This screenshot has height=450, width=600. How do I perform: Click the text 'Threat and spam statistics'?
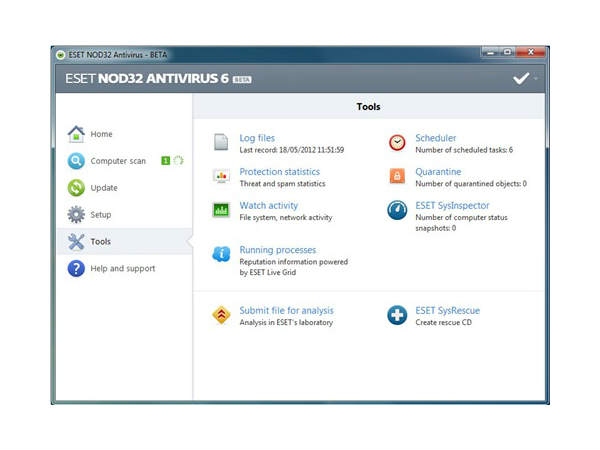[x=282, y=184]
